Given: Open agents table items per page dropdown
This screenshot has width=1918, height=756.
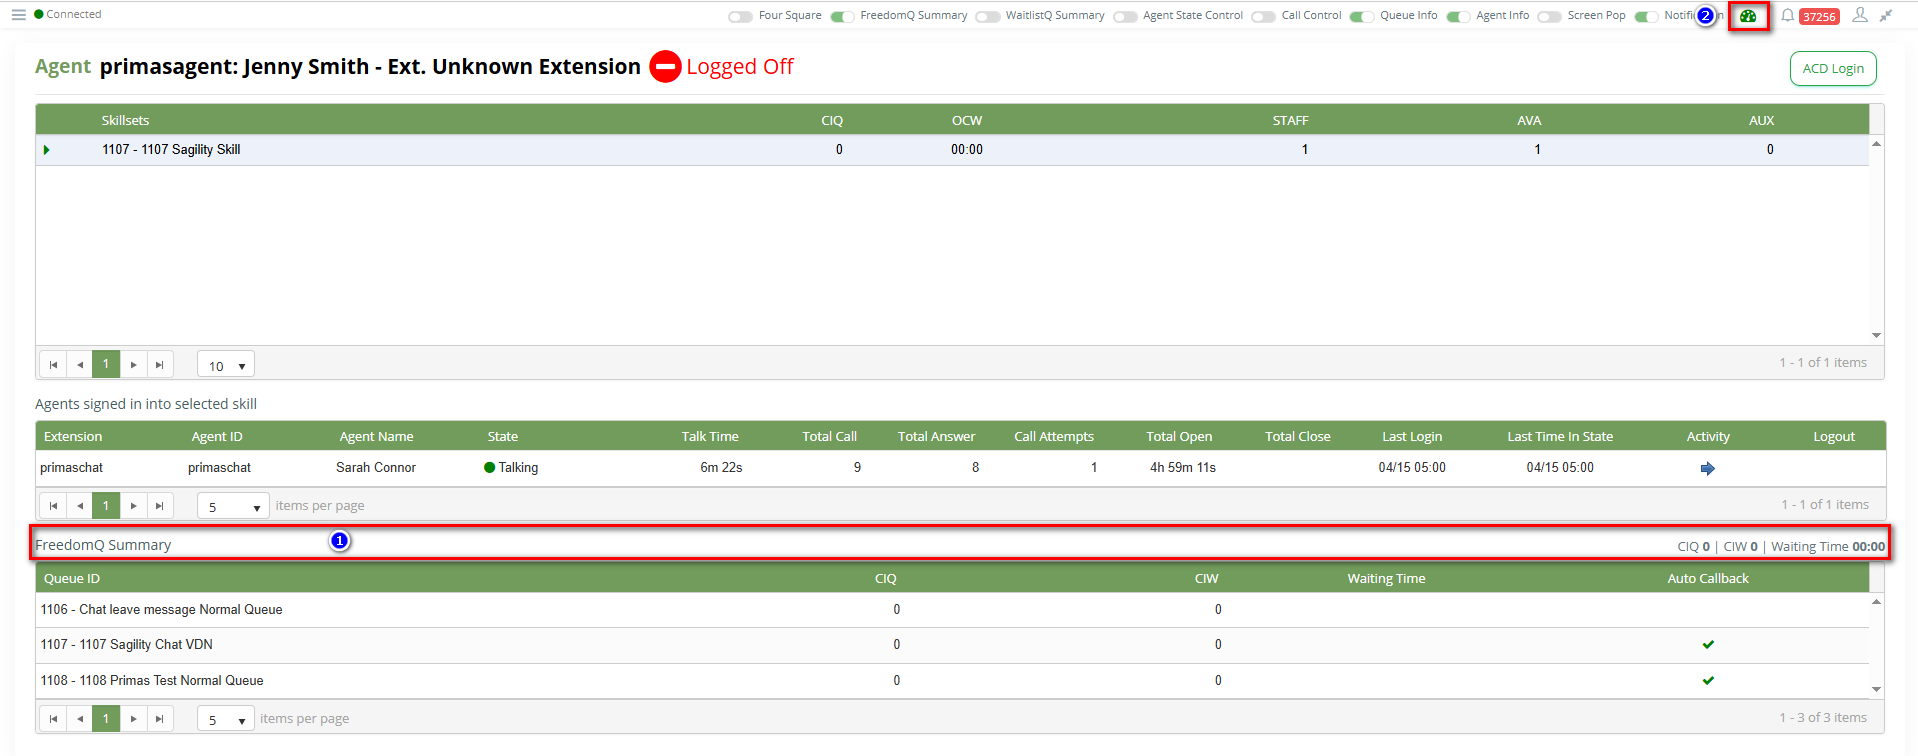Looking at the screenshot, I should point(233,507).
